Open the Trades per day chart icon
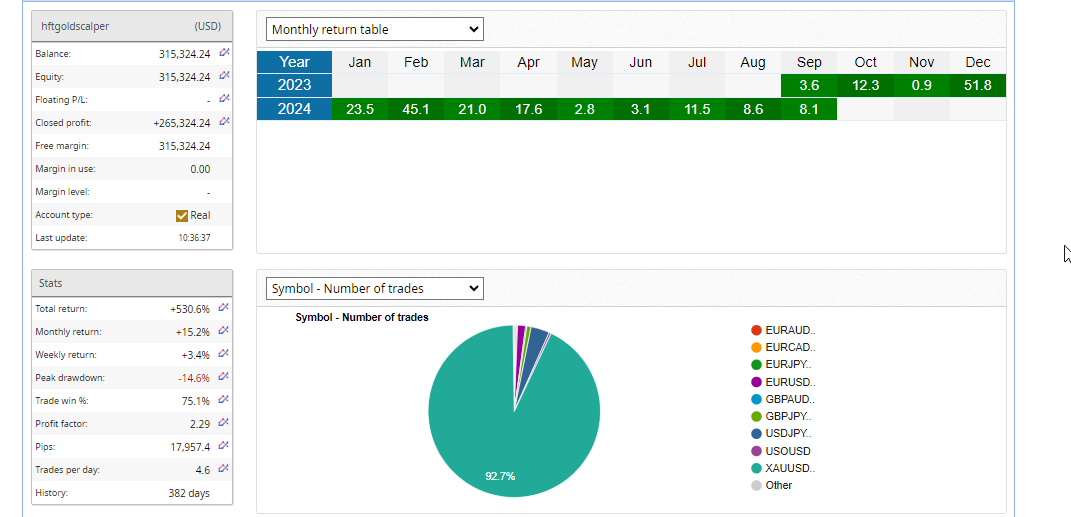 click(x=224, y=469)
